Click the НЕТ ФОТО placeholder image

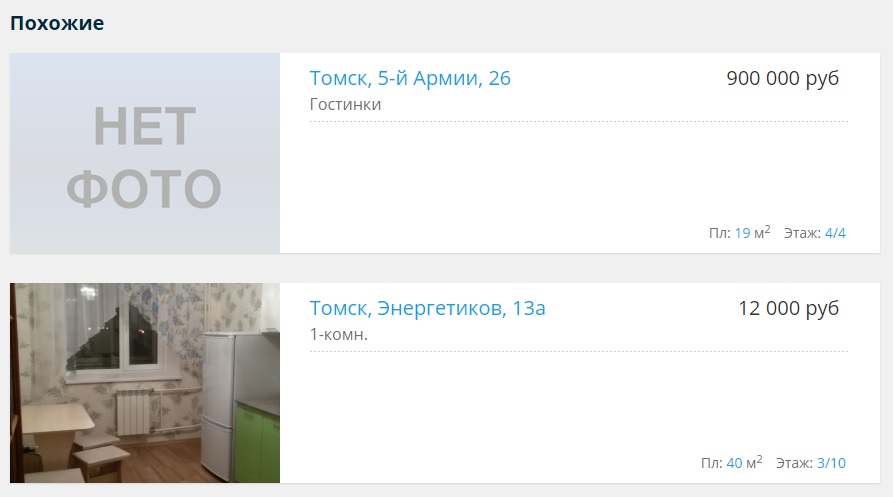145,153
